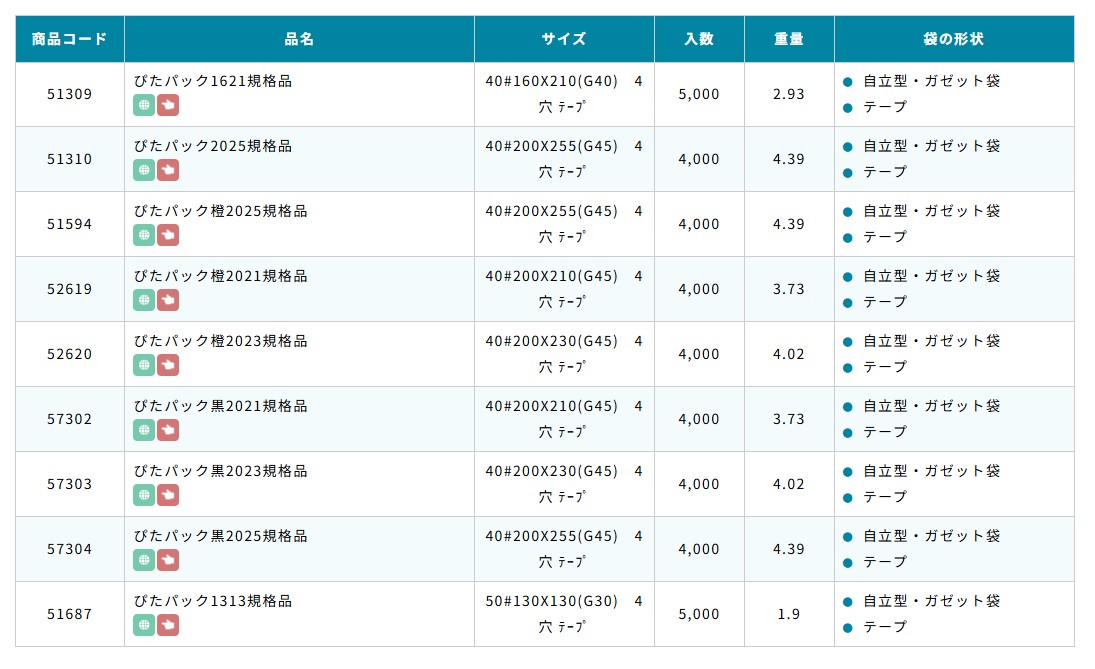The image size is (1095, 669).
Task: Click green globe icon in row 51310
Action: 144,170
